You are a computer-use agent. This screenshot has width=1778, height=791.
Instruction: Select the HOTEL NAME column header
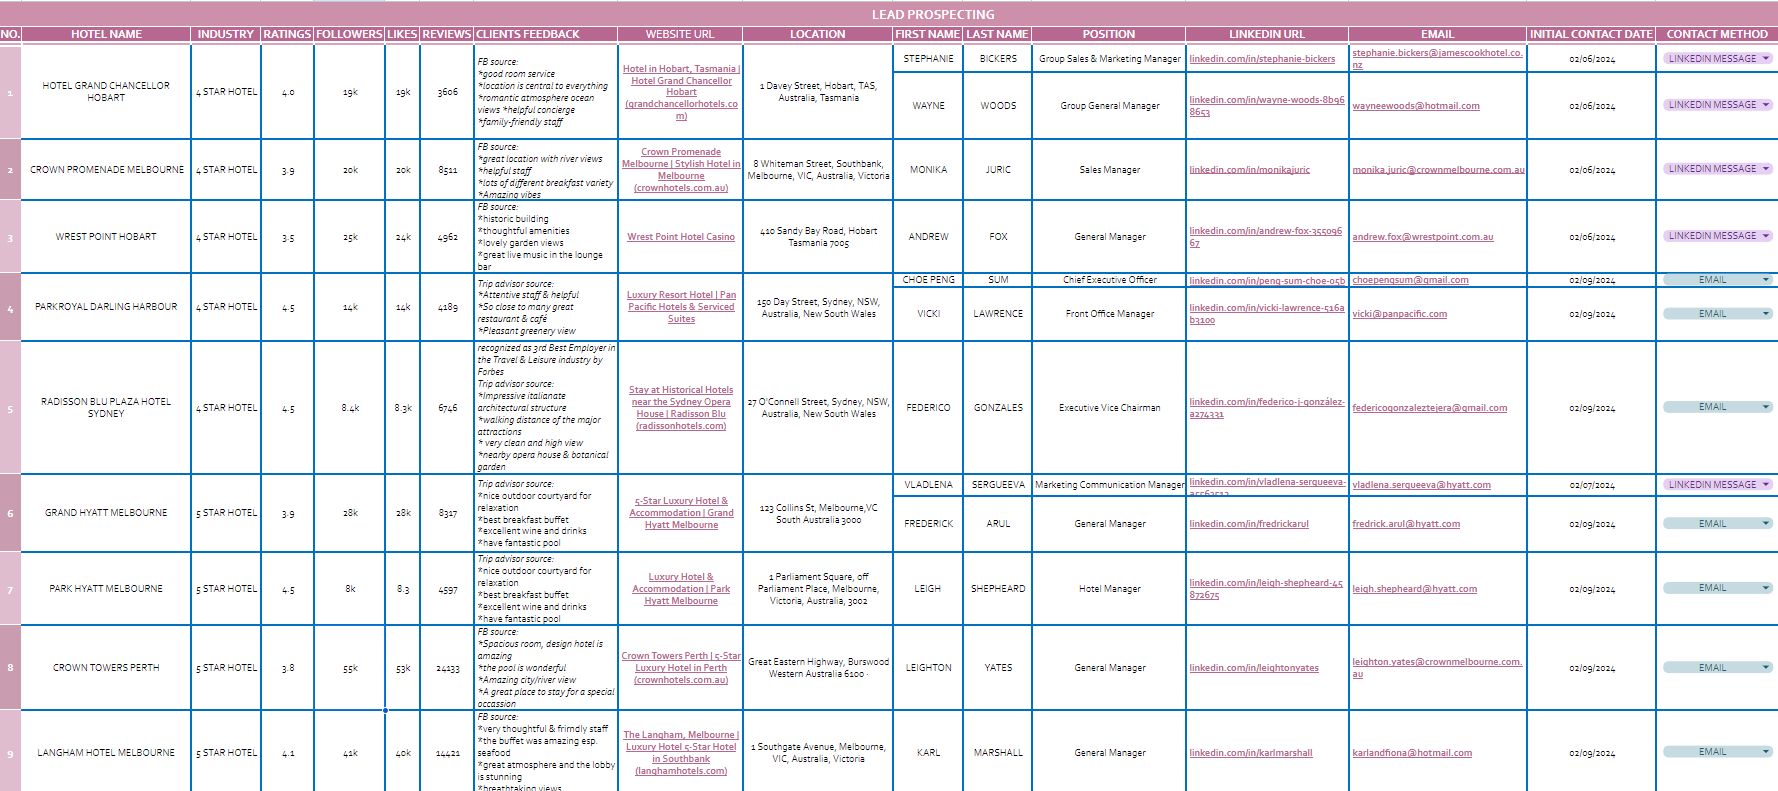(106, 34)
